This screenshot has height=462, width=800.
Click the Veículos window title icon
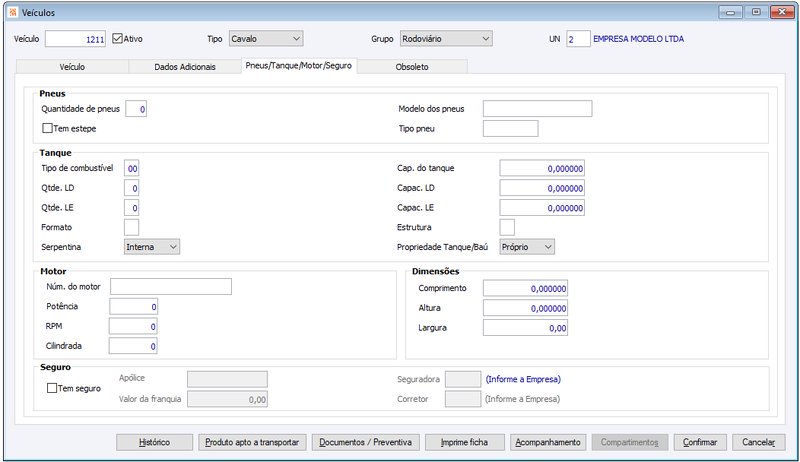coord(13,12)
